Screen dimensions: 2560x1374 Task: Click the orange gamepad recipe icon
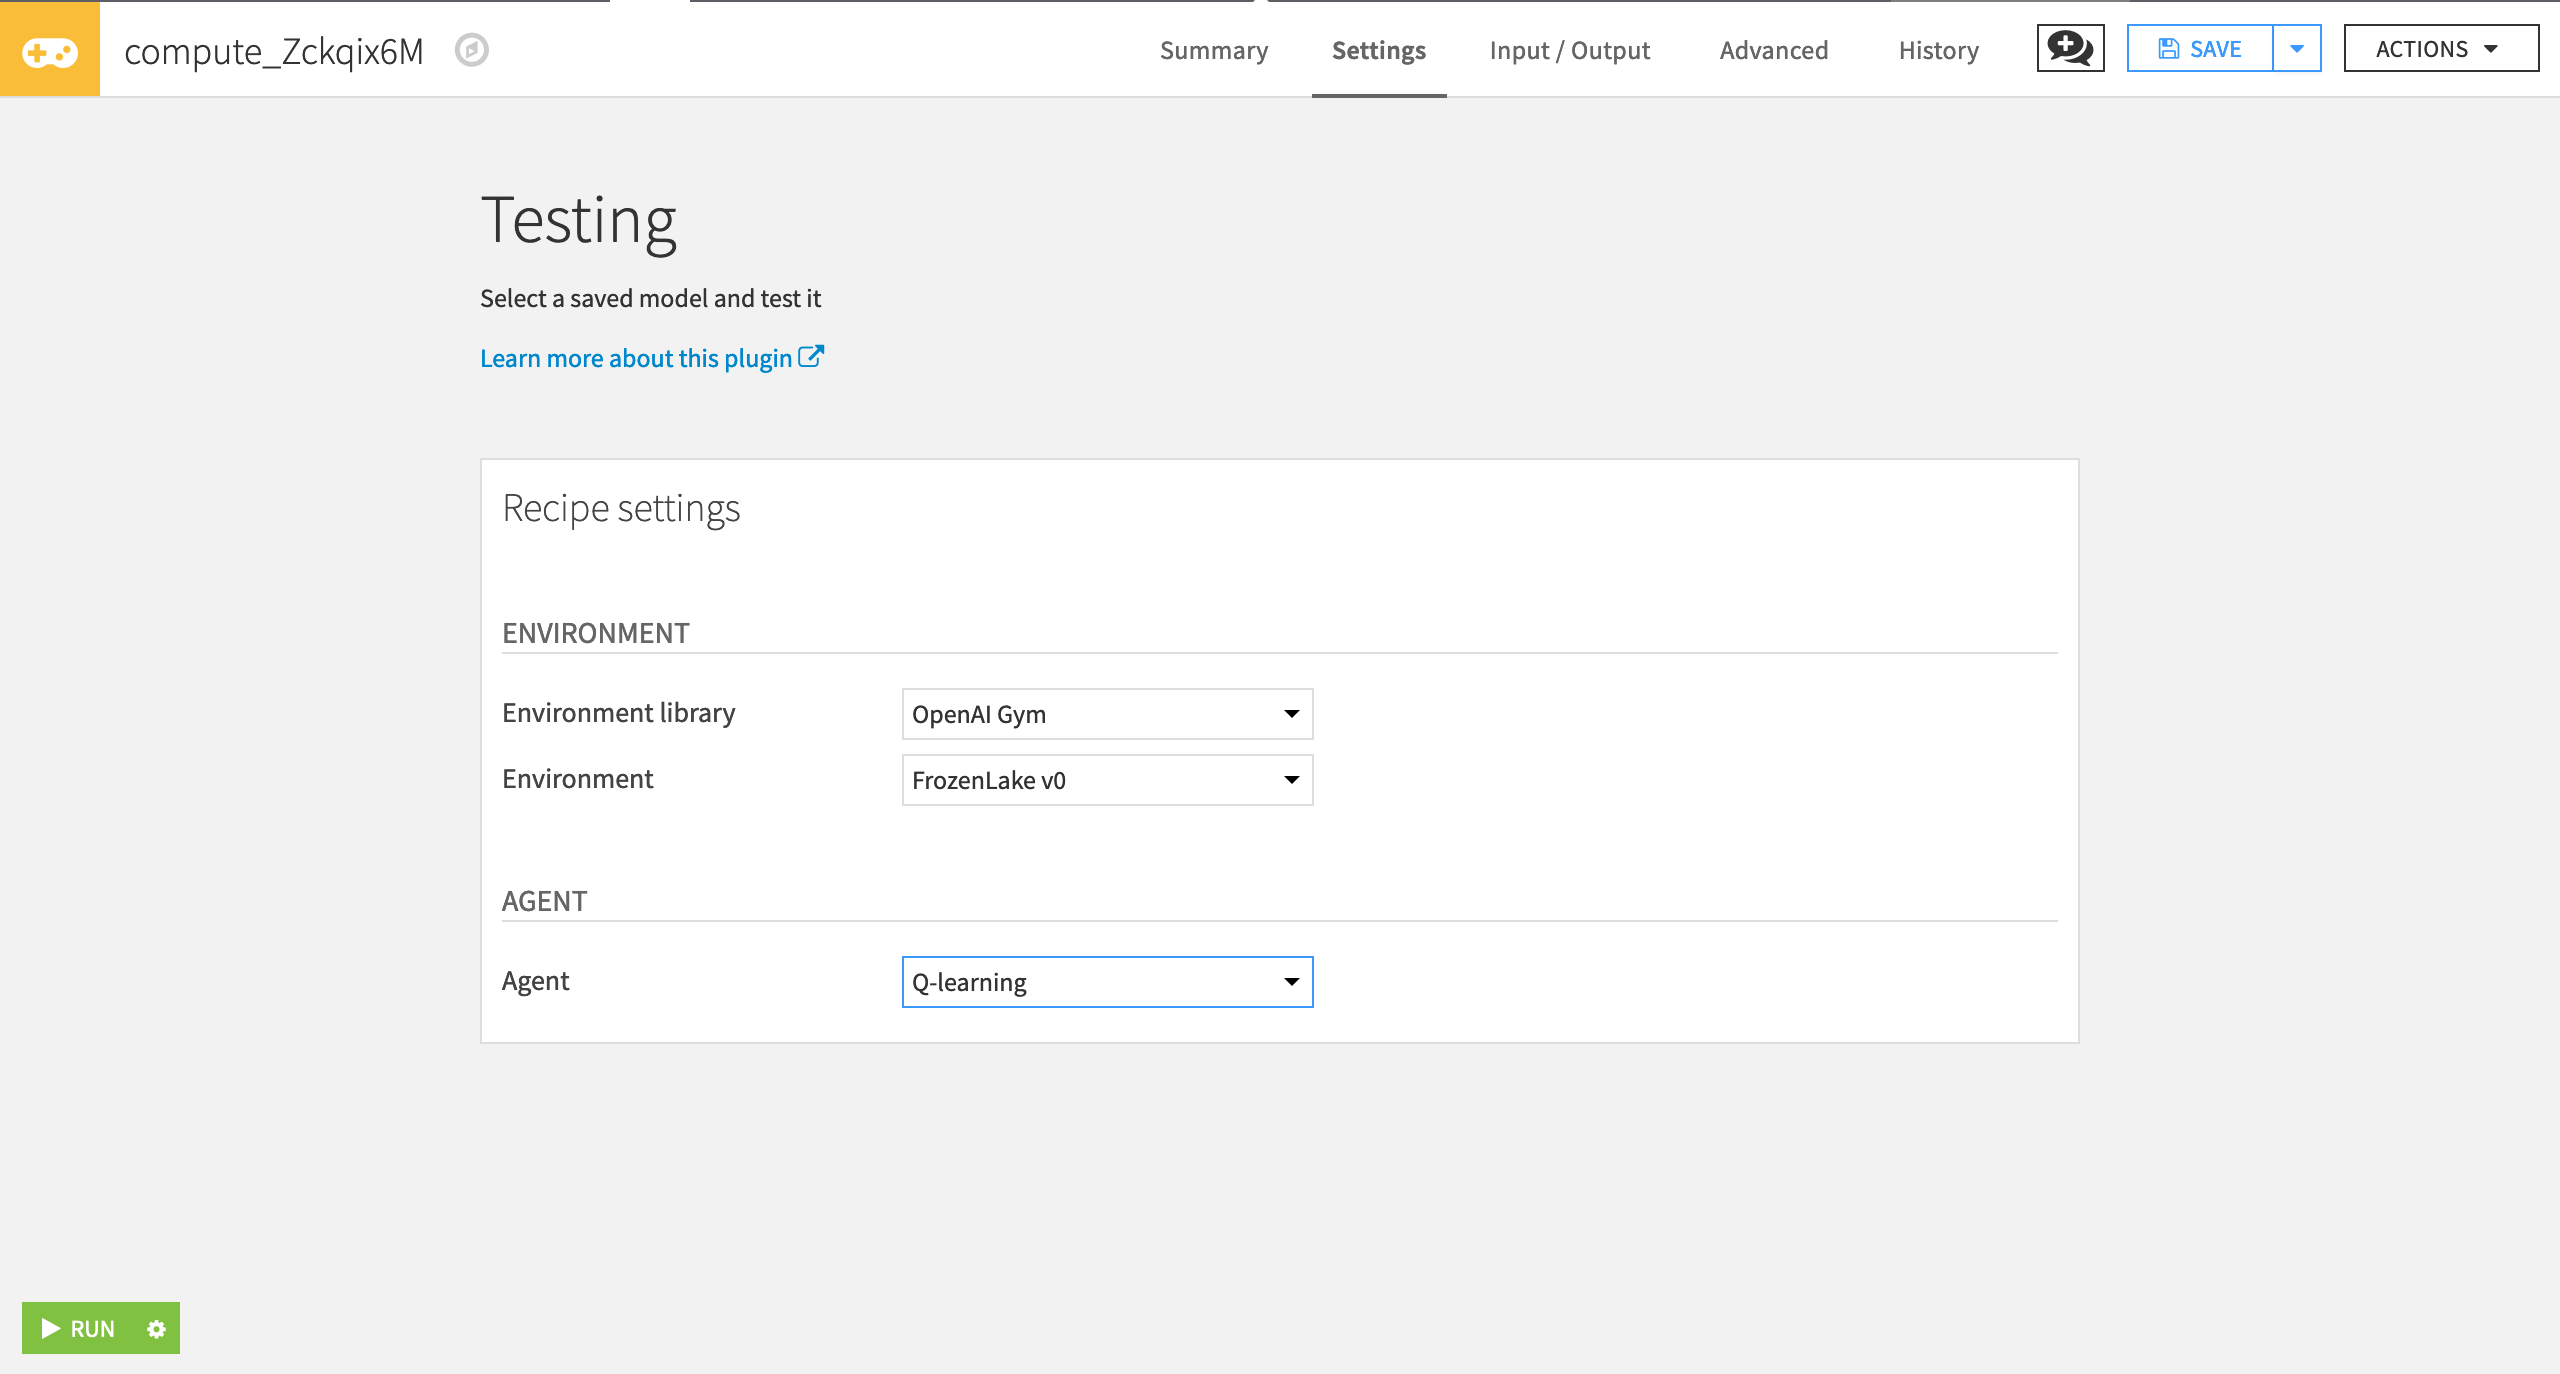pyautogui.click(x=50, y=49)
